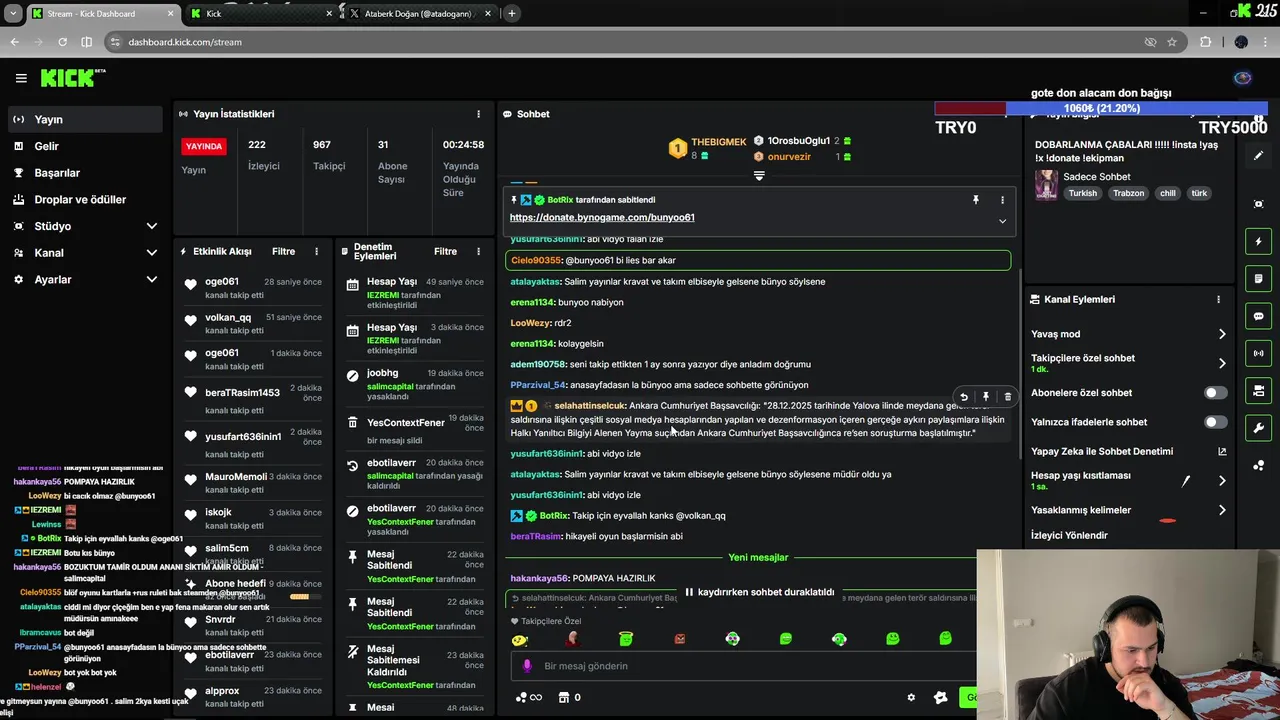Click the purple microphone icon in the chat box
Screen dimensions: 1280x720
[x=528, y=666]
